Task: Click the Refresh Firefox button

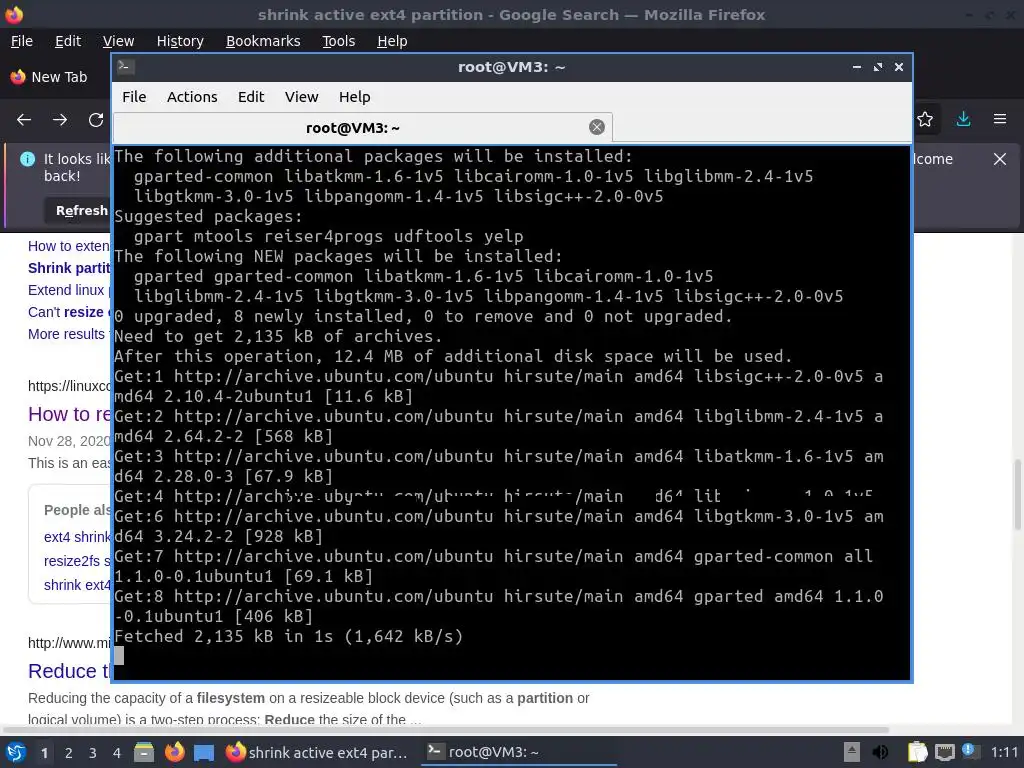Action: click(x=78, y=210)
